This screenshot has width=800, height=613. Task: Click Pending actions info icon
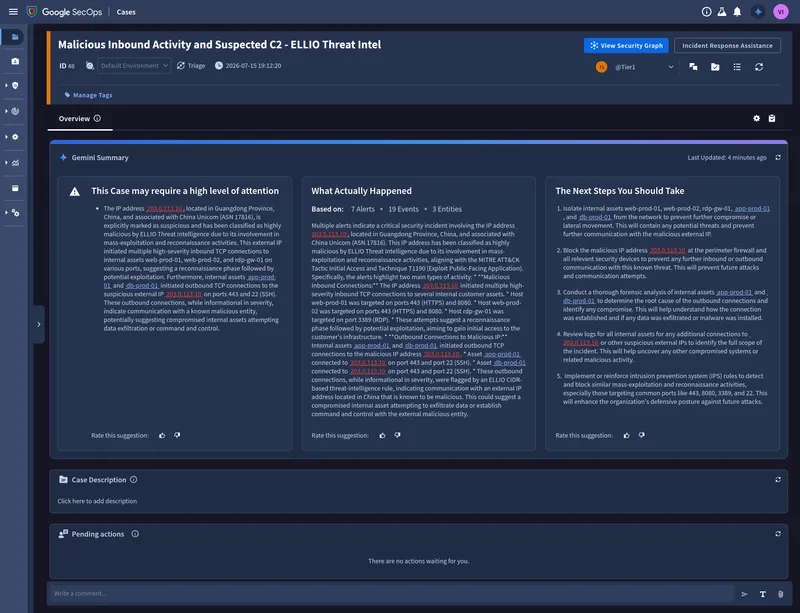coord(135,534)
